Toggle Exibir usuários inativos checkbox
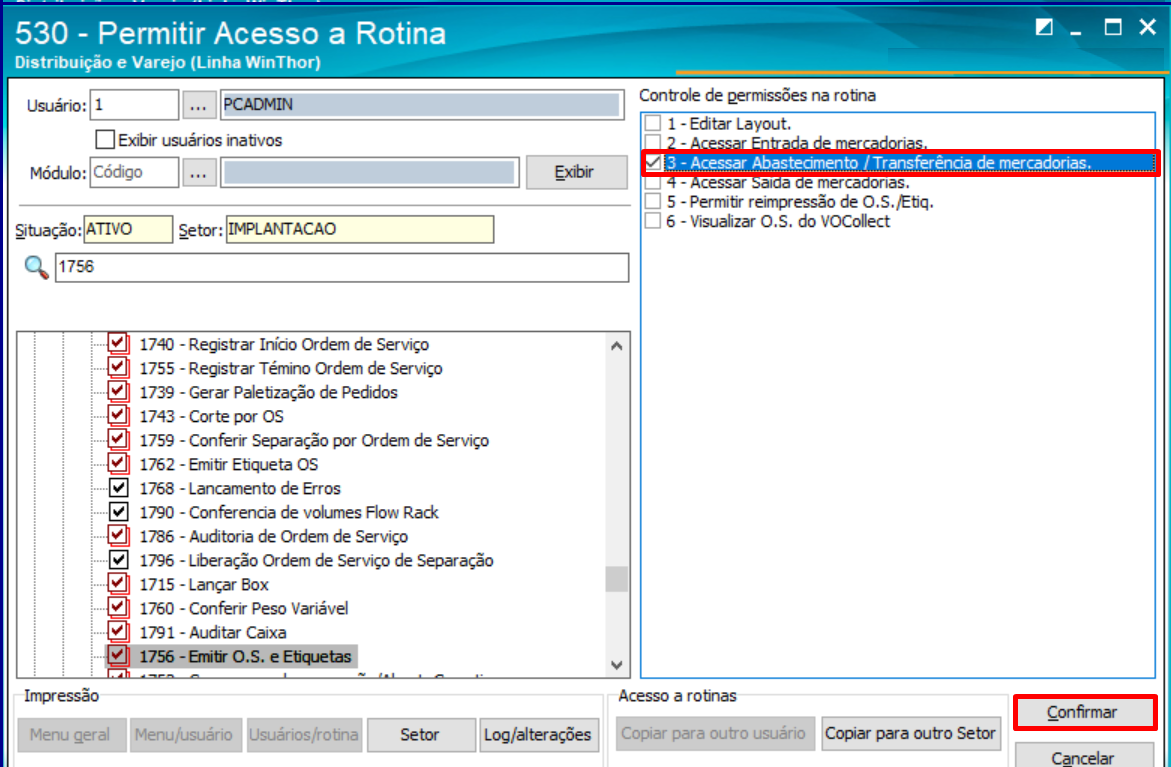The width and height of the screenshot is (1171, 767). [x=105, y=140]
